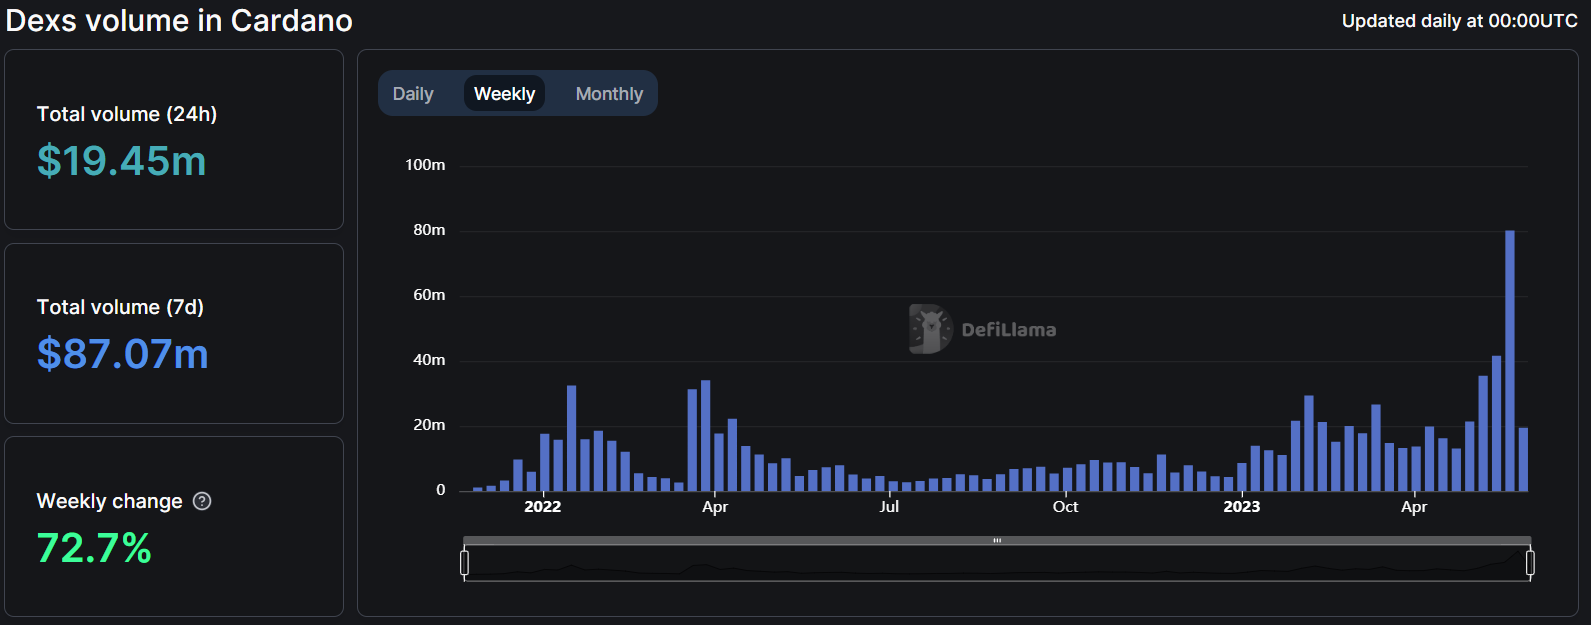Click the Jul x-axis label
The image size is (1591, 625).
pyautogui.click(x=889, y=506)
